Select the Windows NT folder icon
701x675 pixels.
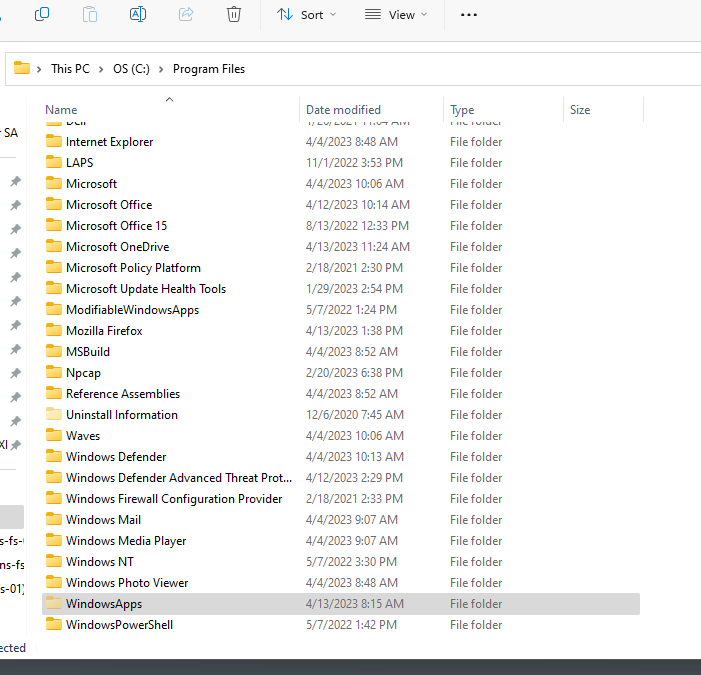tap(54, 561)
